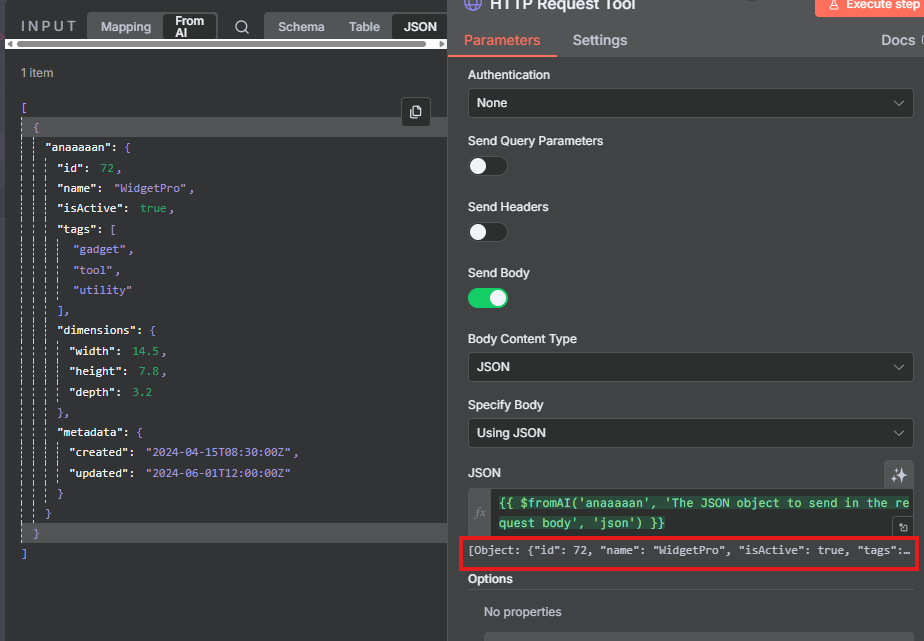The width and height of the screenshot is (924, 641).
Task: Toggle Send Query Parameters switch
Action: point(488,166)
